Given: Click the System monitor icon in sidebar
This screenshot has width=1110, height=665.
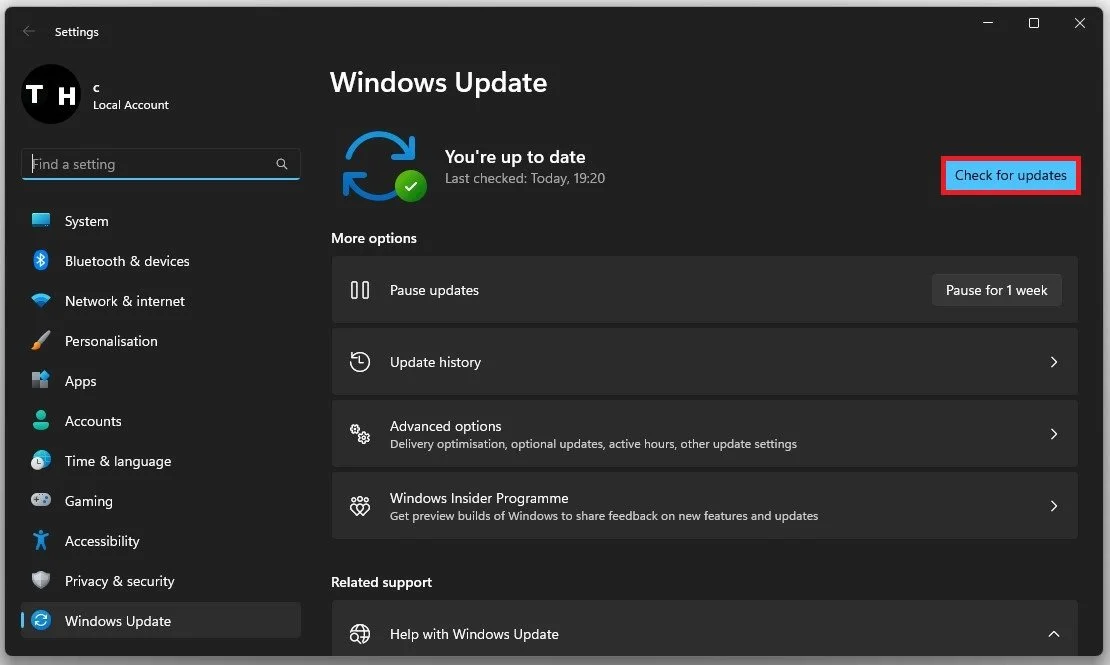Looking at the screenshot, I should pos(41,220).
